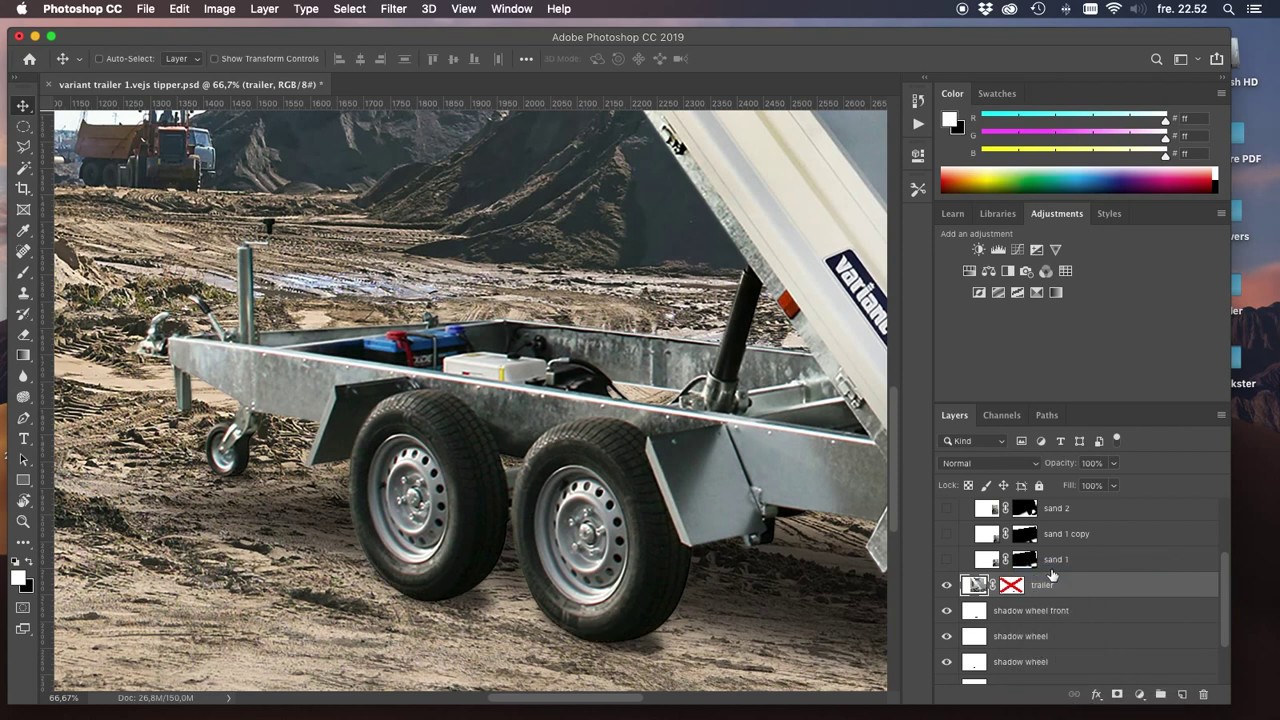Add a layer mask
The height and width of the screenshot is (720, 1280).
tap(1117, 694)
